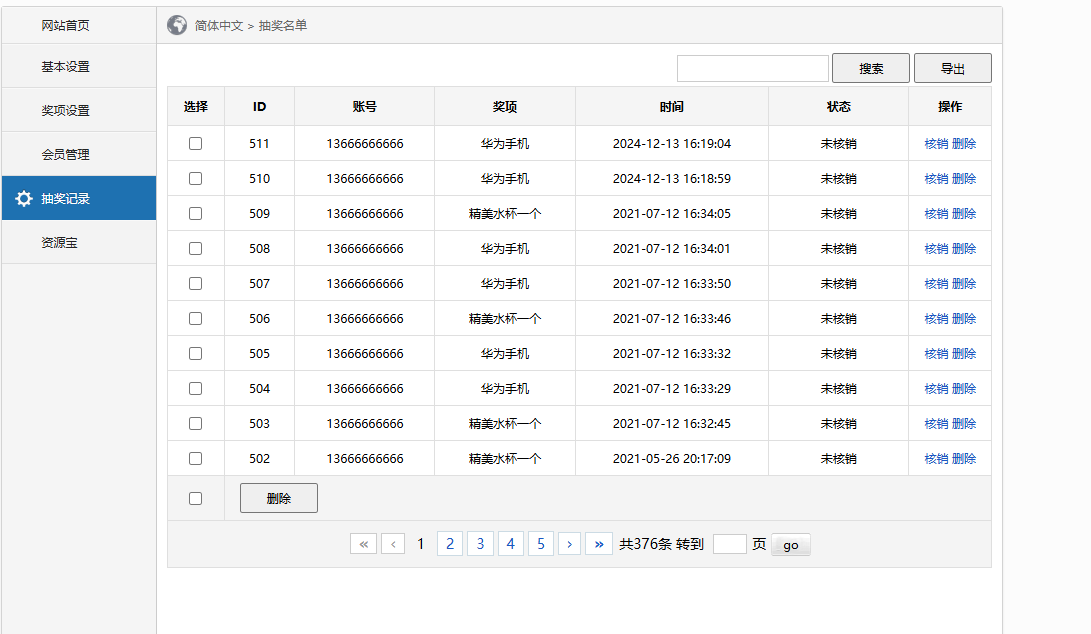Image resolution: width=1091 pixels, height=634 pixels.
Task: Click 删除 link for record 502
Action: (x=964, y=459)
